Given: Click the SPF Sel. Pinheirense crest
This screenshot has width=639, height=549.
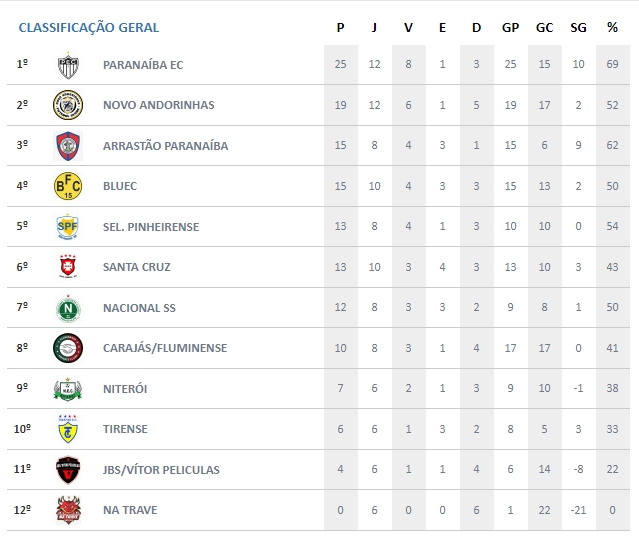Looking at the screenshot, I should coord(67,227).
